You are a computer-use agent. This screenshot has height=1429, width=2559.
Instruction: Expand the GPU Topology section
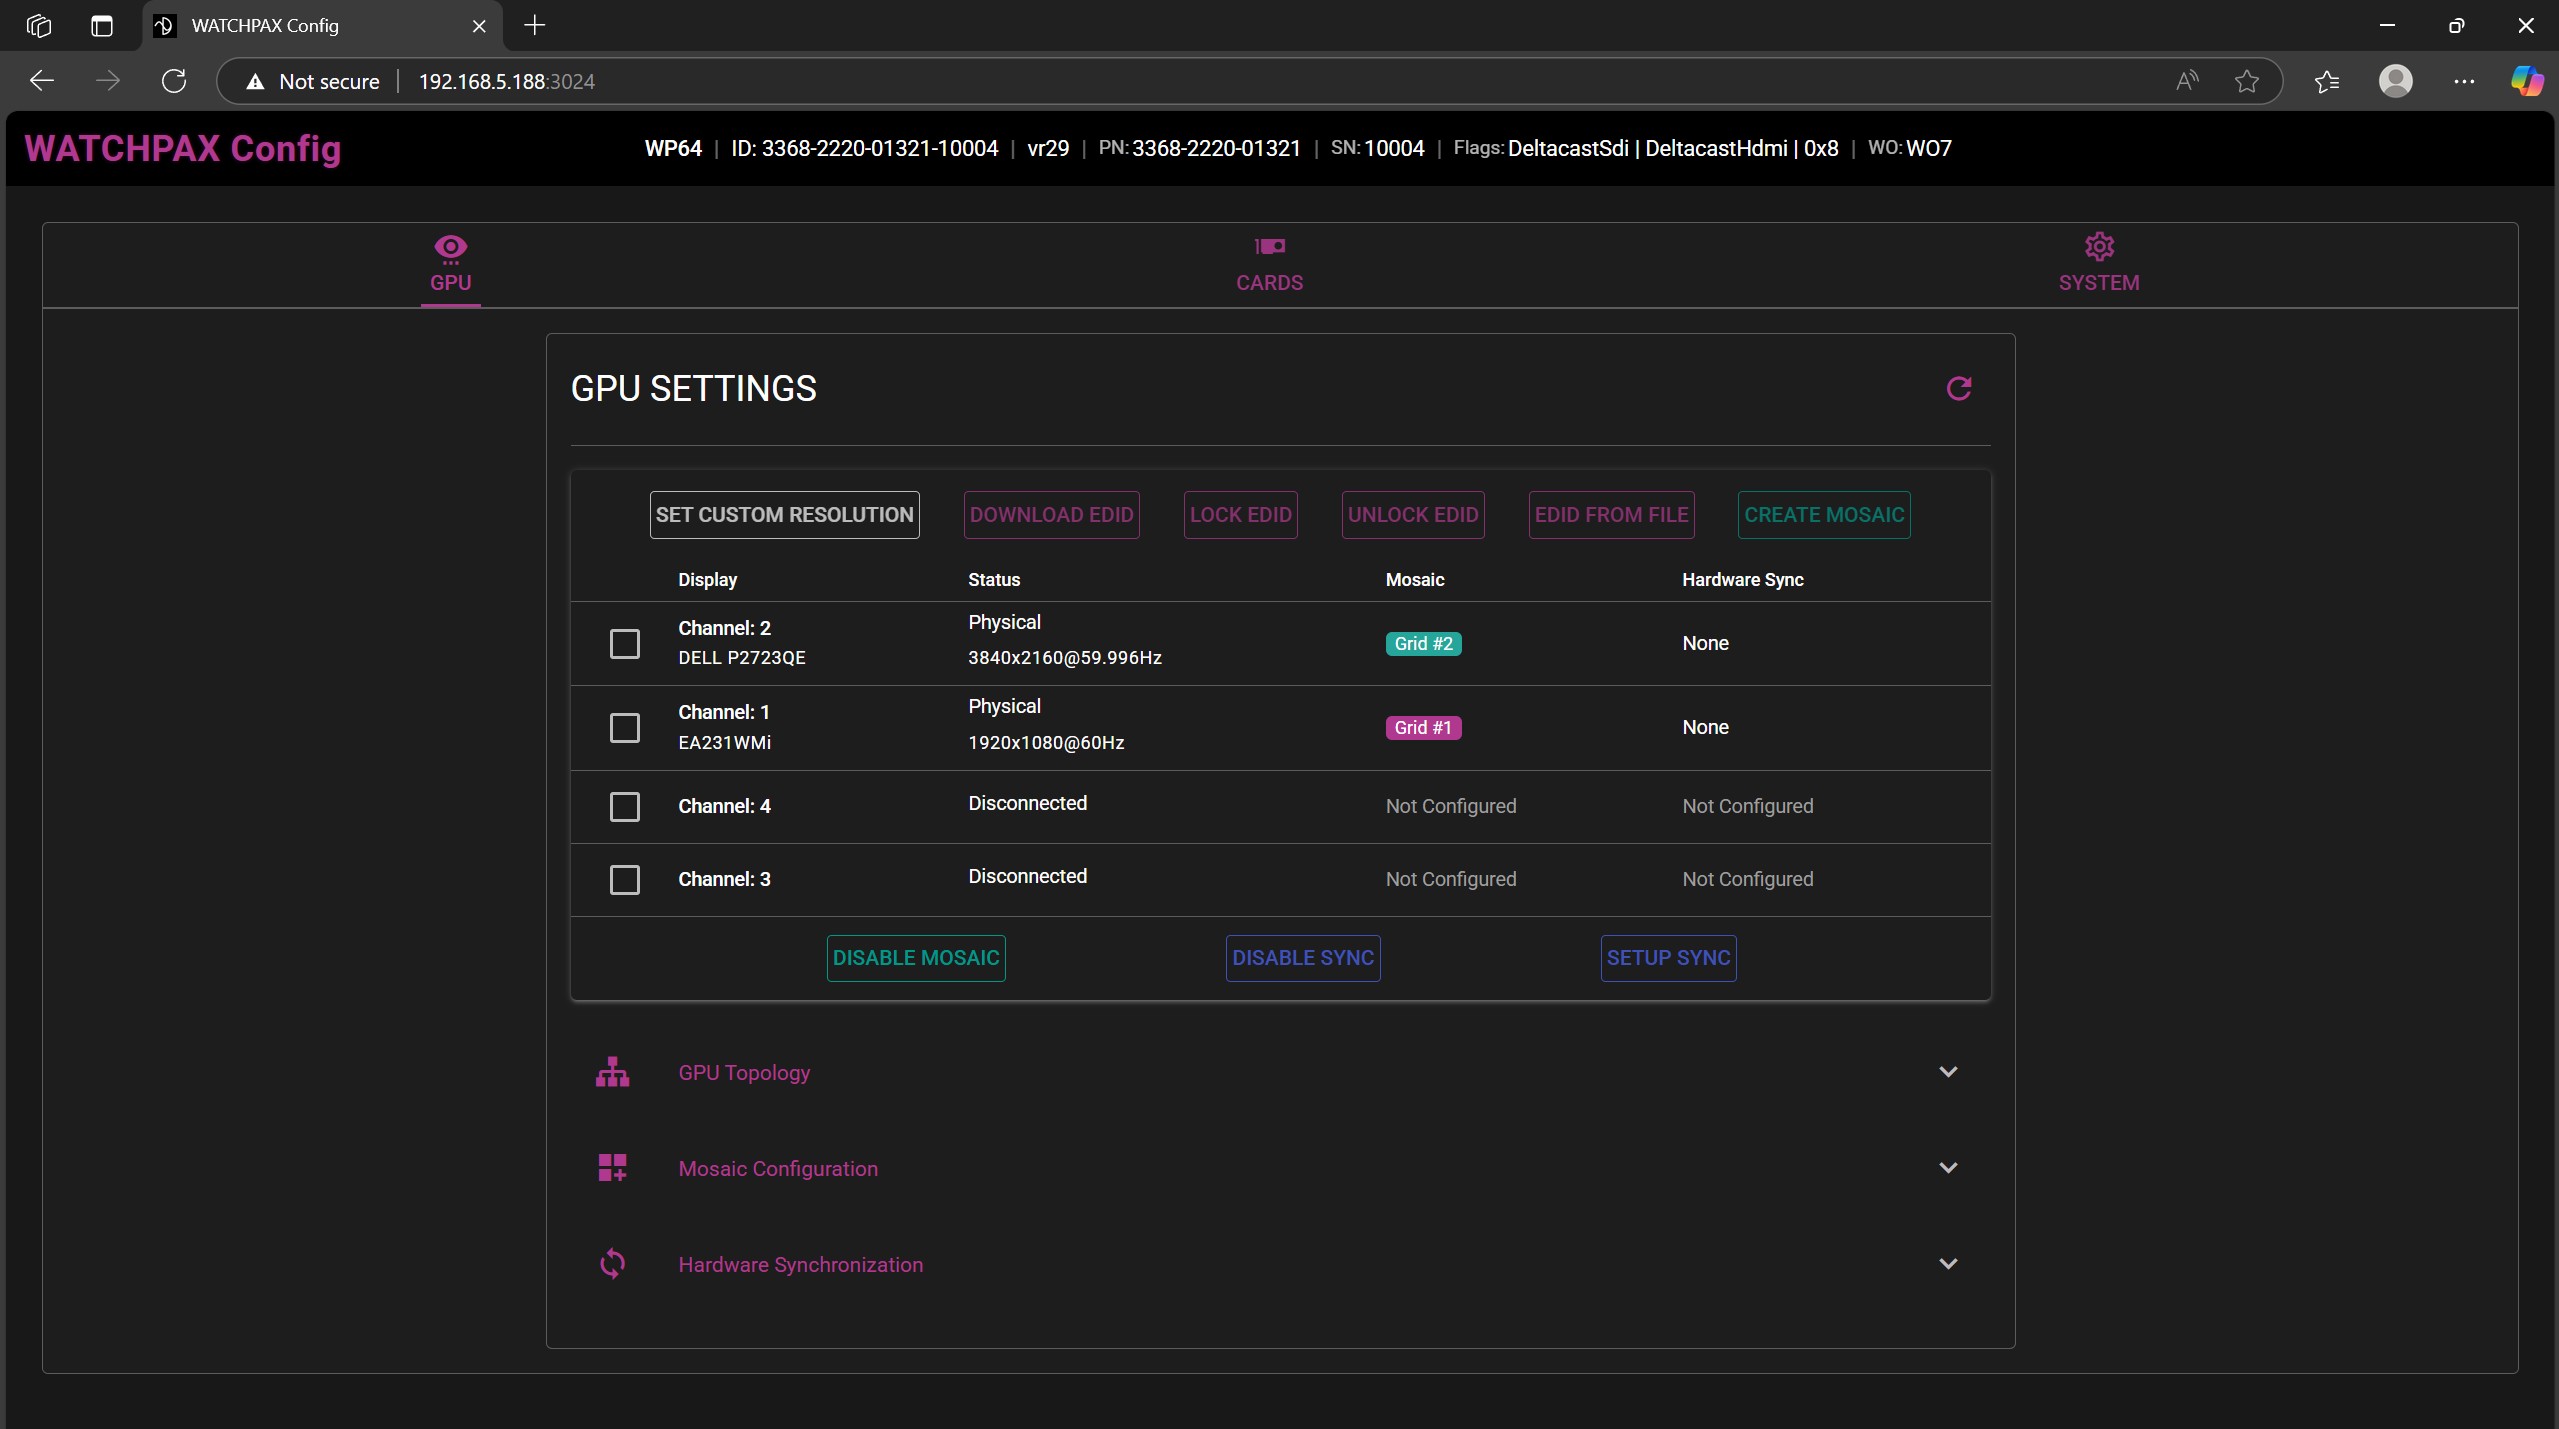(x=1948, y=1071)
